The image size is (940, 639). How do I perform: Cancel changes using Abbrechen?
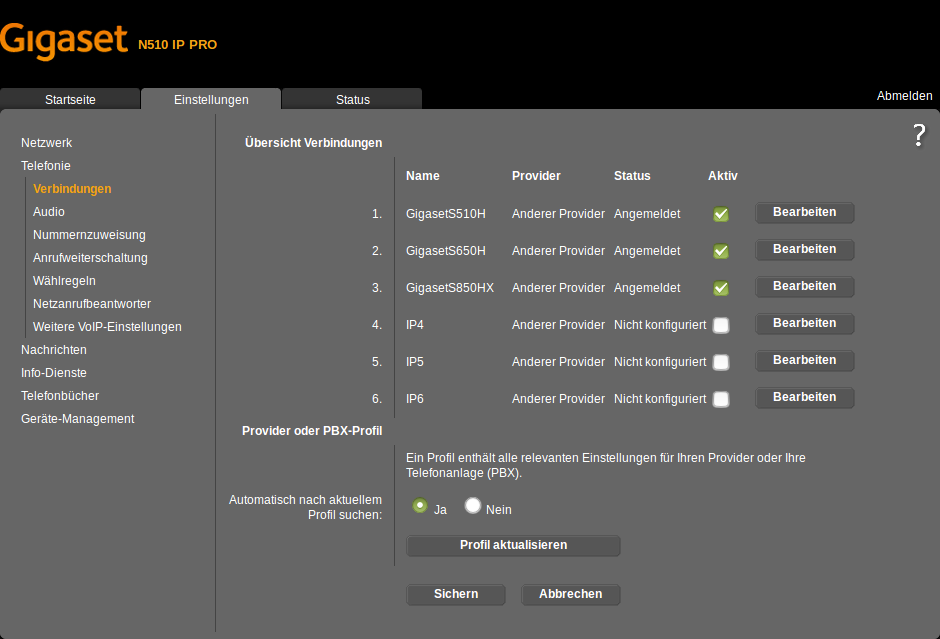(570, 594)
